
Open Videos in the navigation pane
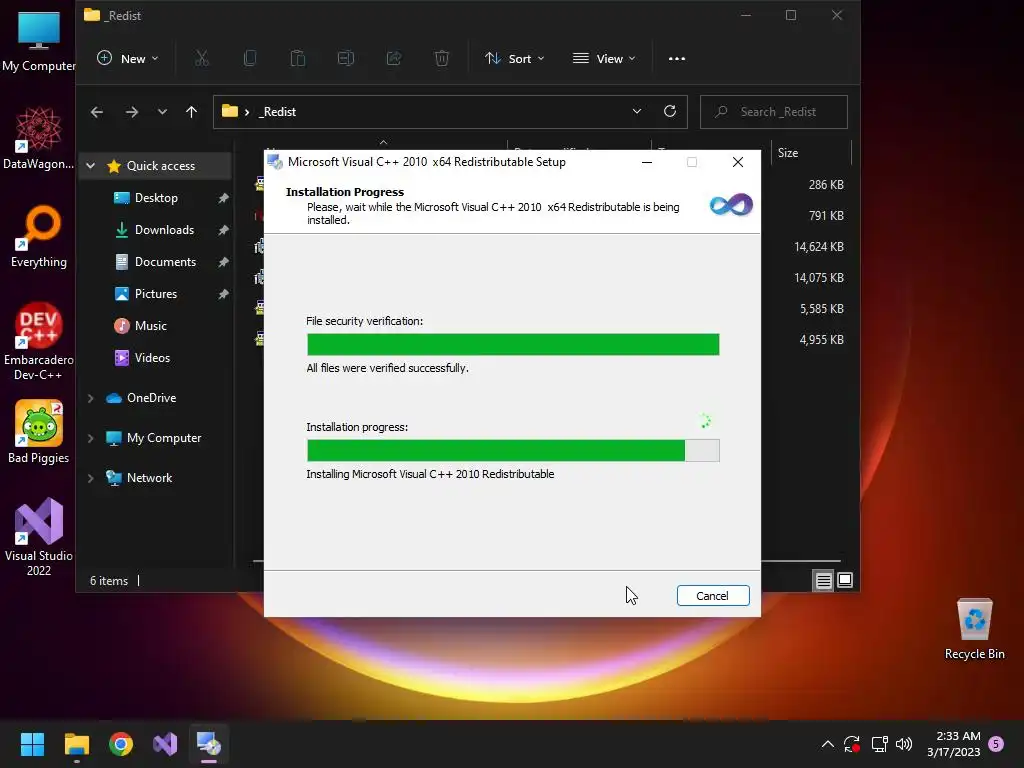tap(152, 358)
